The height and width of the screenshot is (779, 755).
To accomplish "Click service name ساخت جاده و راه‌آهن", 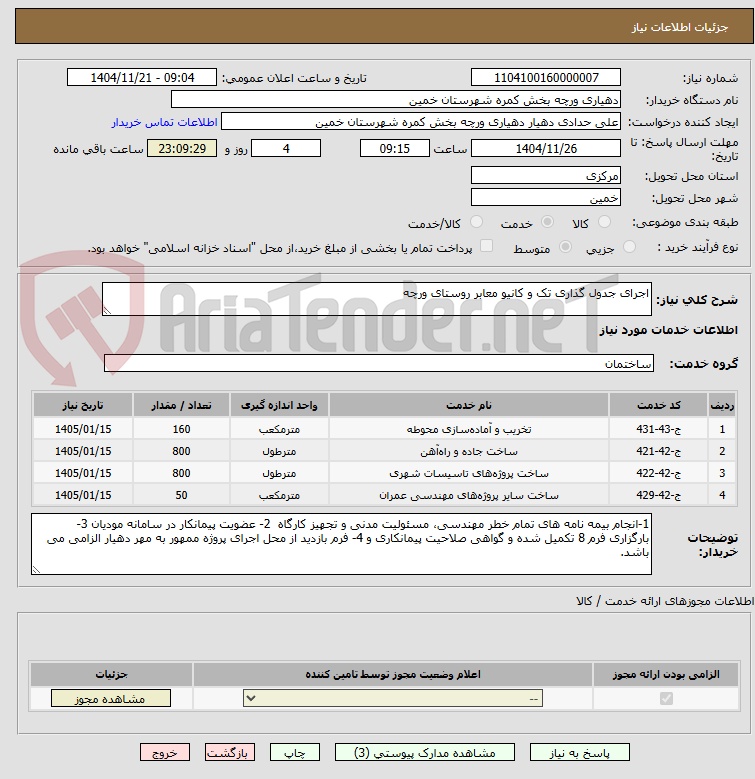I will (x=469, y=451).
